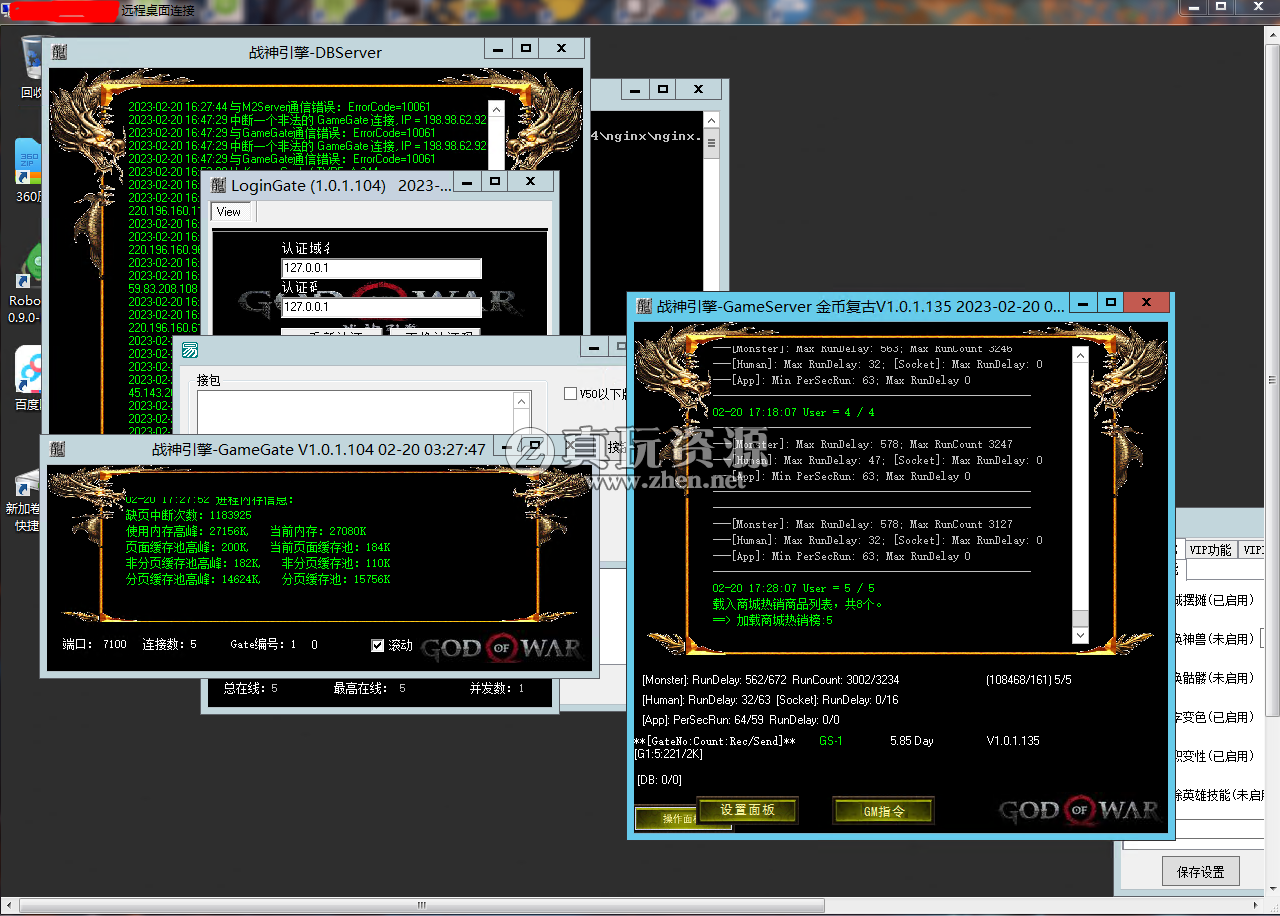Maximize the LoginGate window
1280x916 pixels.
pyautogui.click(x=494, y=181)
